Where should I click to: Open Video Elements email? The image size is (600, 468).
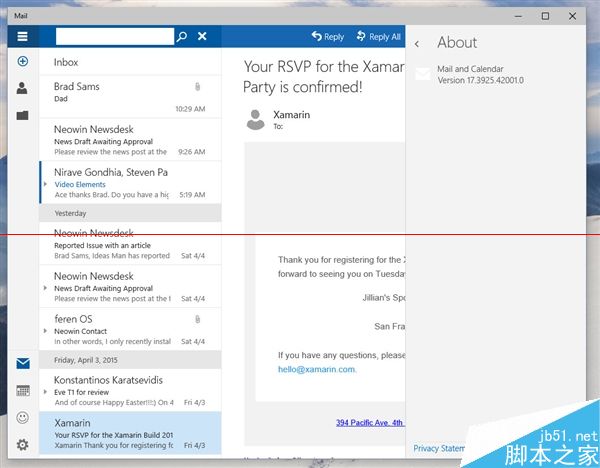(130, 183)
